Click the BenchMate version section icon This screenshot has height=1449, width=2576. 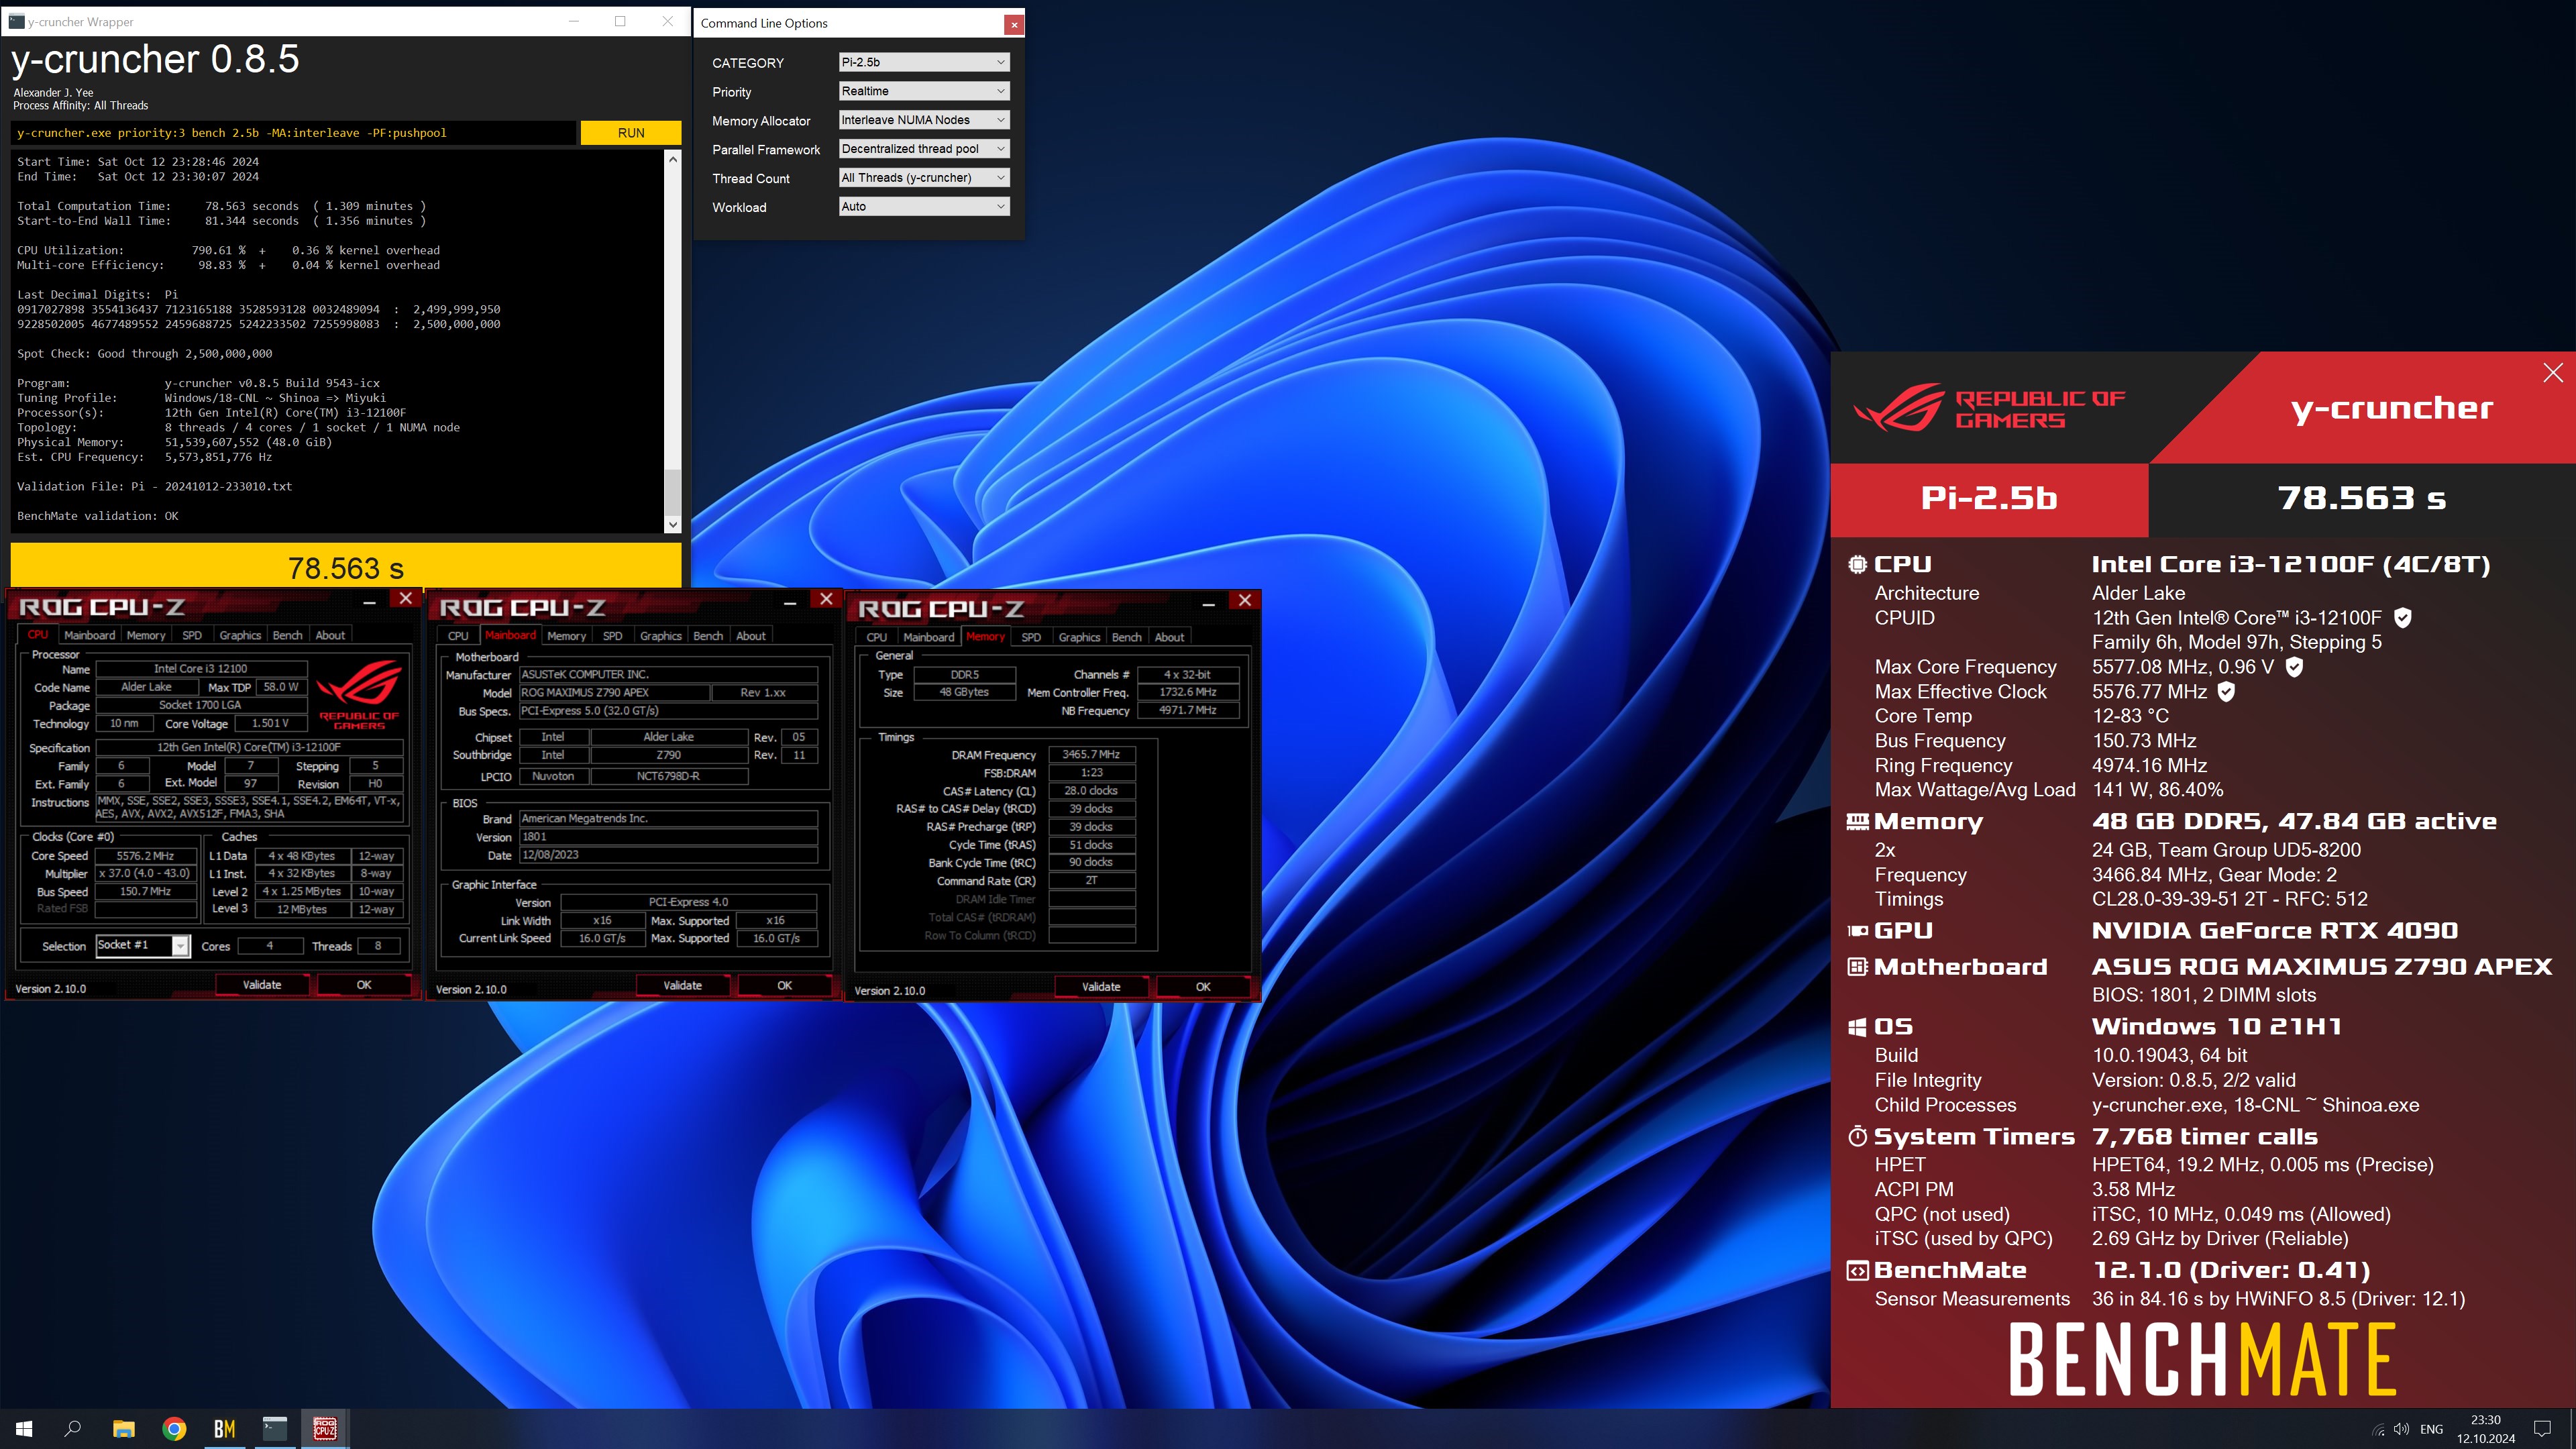click(1857, 1271)
